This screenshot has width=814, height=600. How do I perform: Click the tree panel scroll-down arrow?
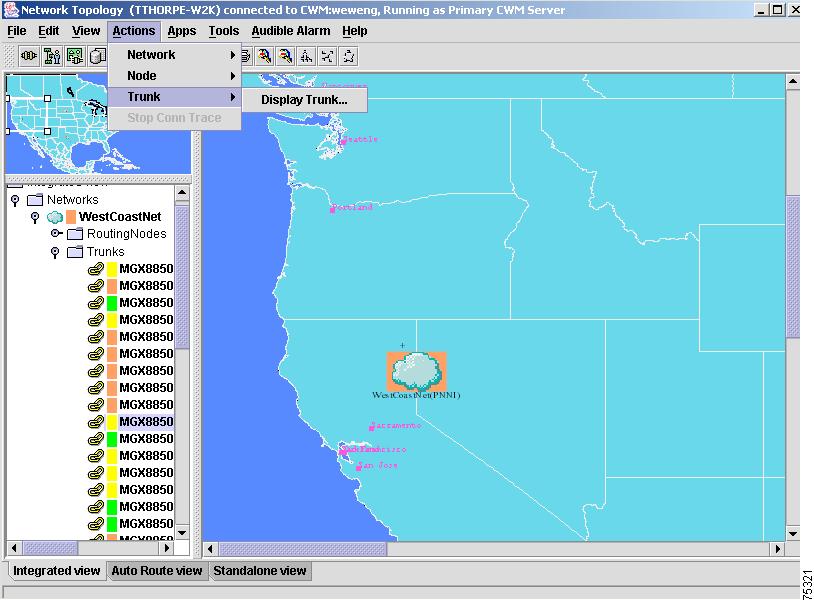click(182, 533)
